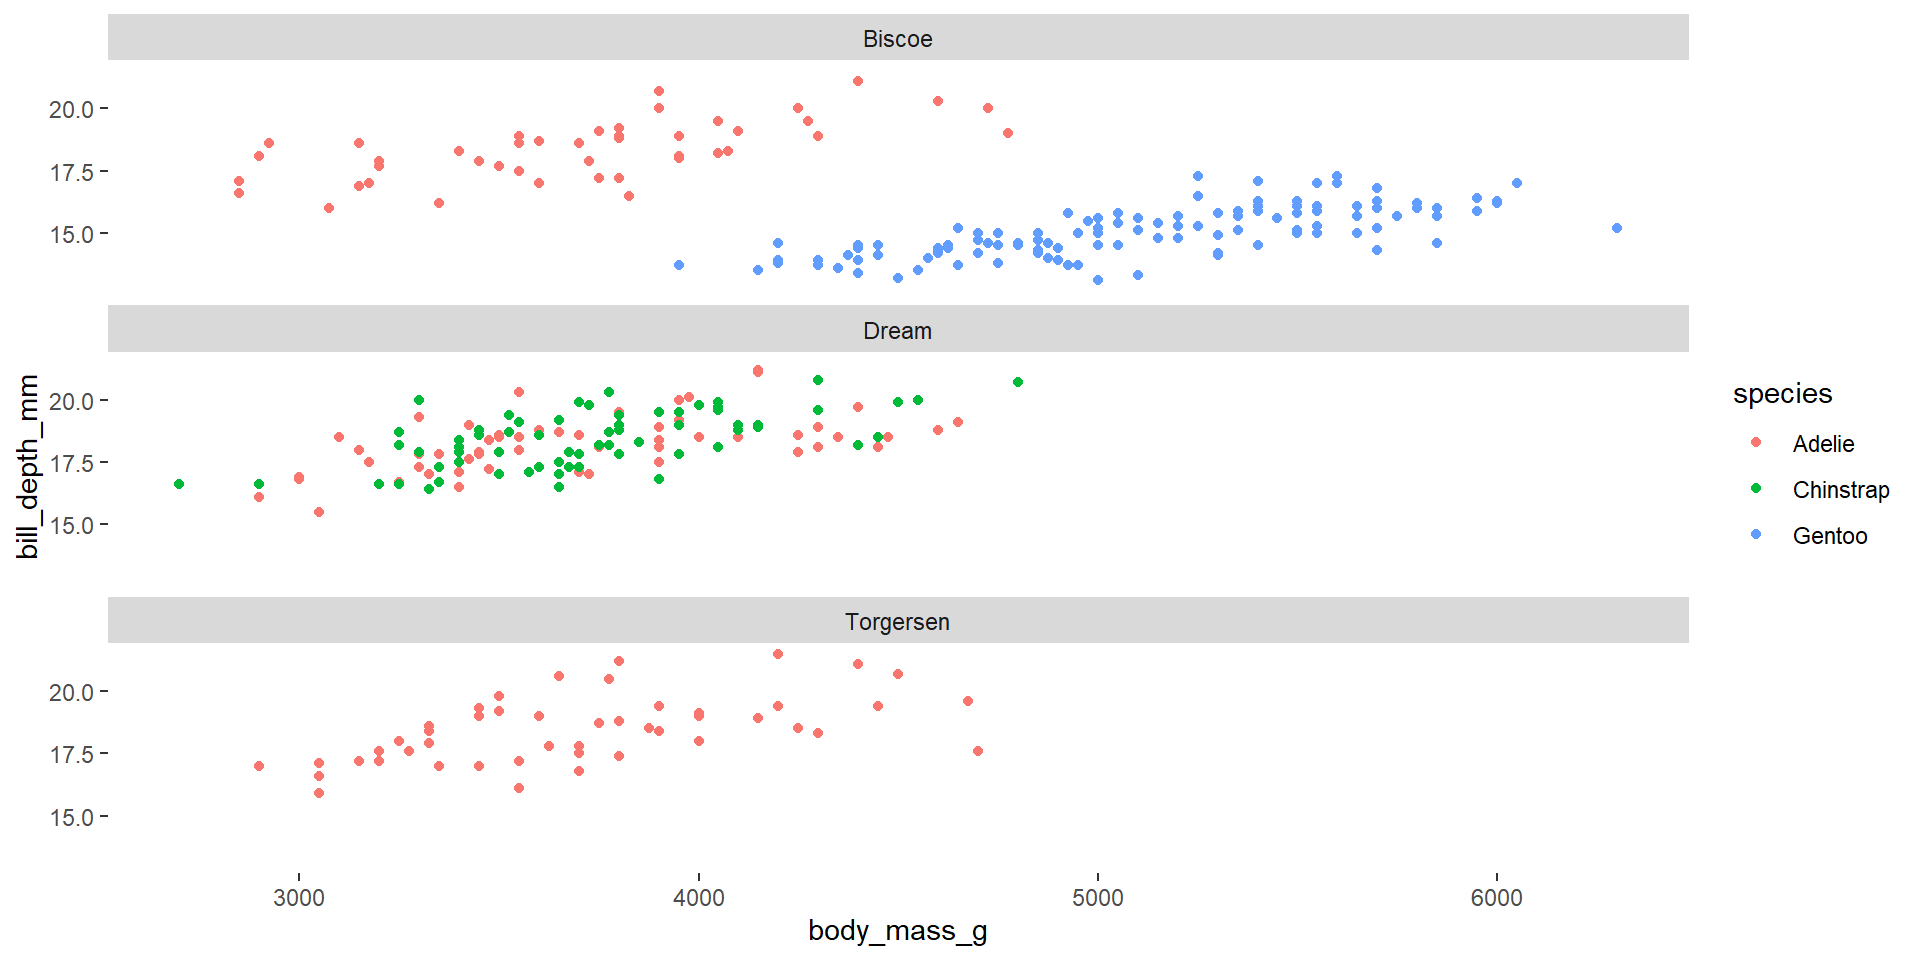Click the body_mass_g x-axis title
The image size is (1920, 960).
(x=897, y=931)
